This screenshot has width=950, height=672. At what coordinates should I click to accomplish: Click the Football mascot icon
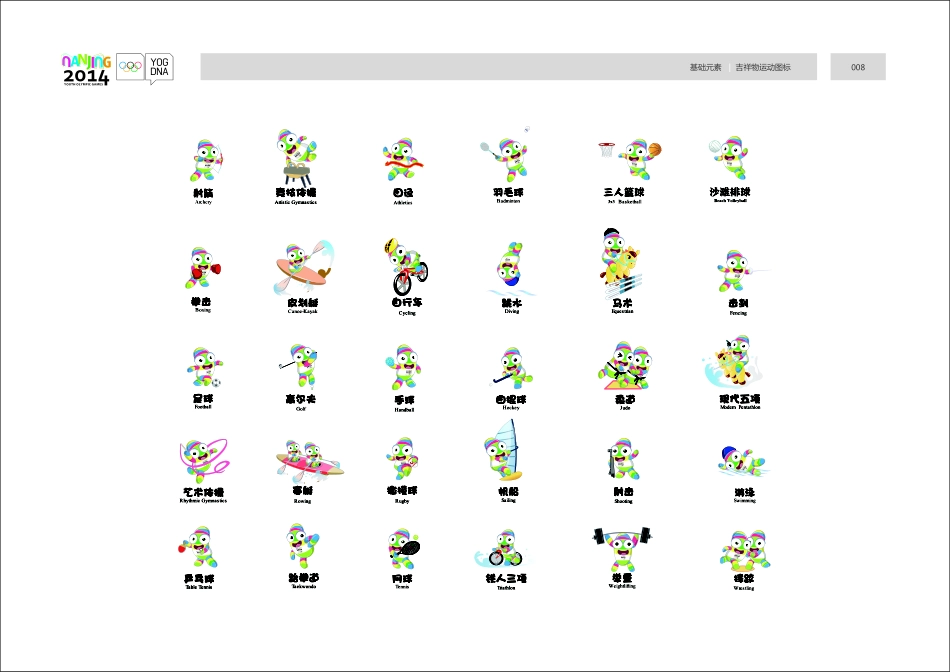coord(204,367)
